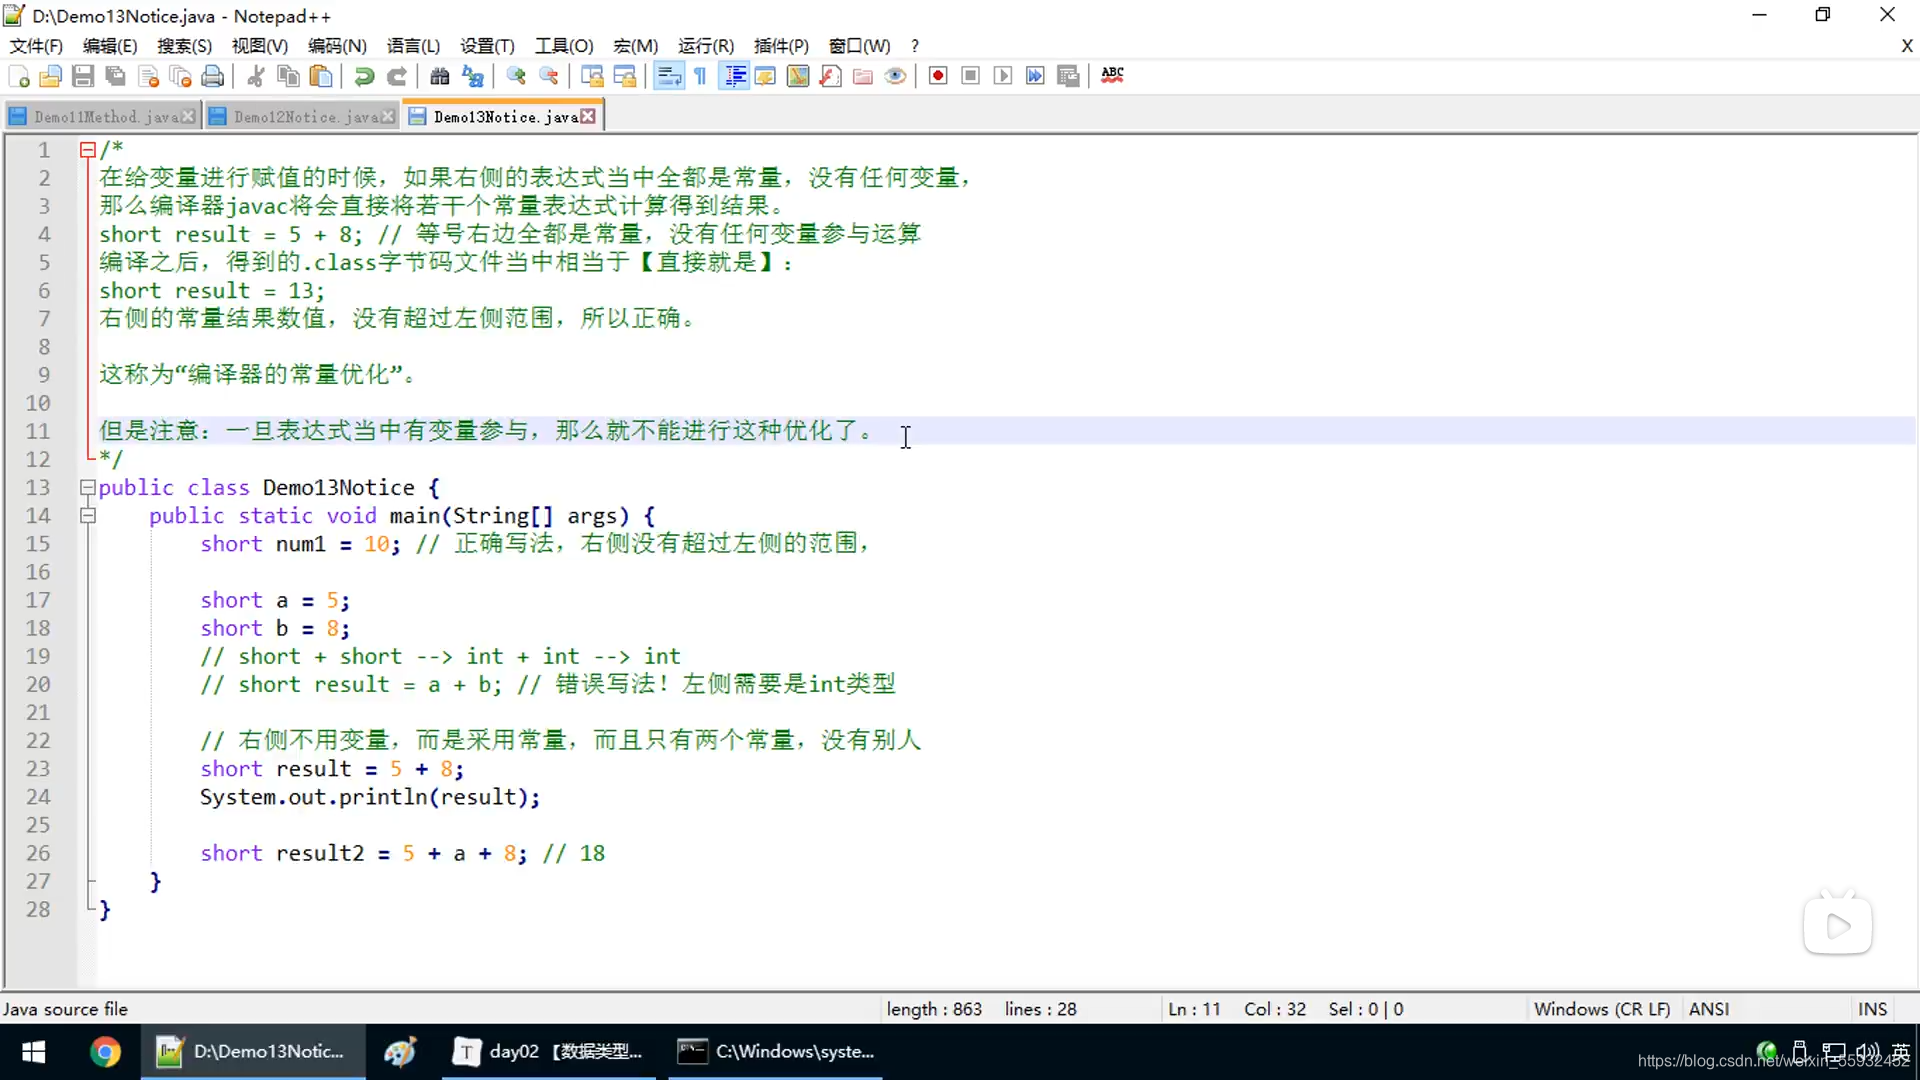The image size is (1920, 1080).
Task: Print the document with printer icon
Action: 213,76
